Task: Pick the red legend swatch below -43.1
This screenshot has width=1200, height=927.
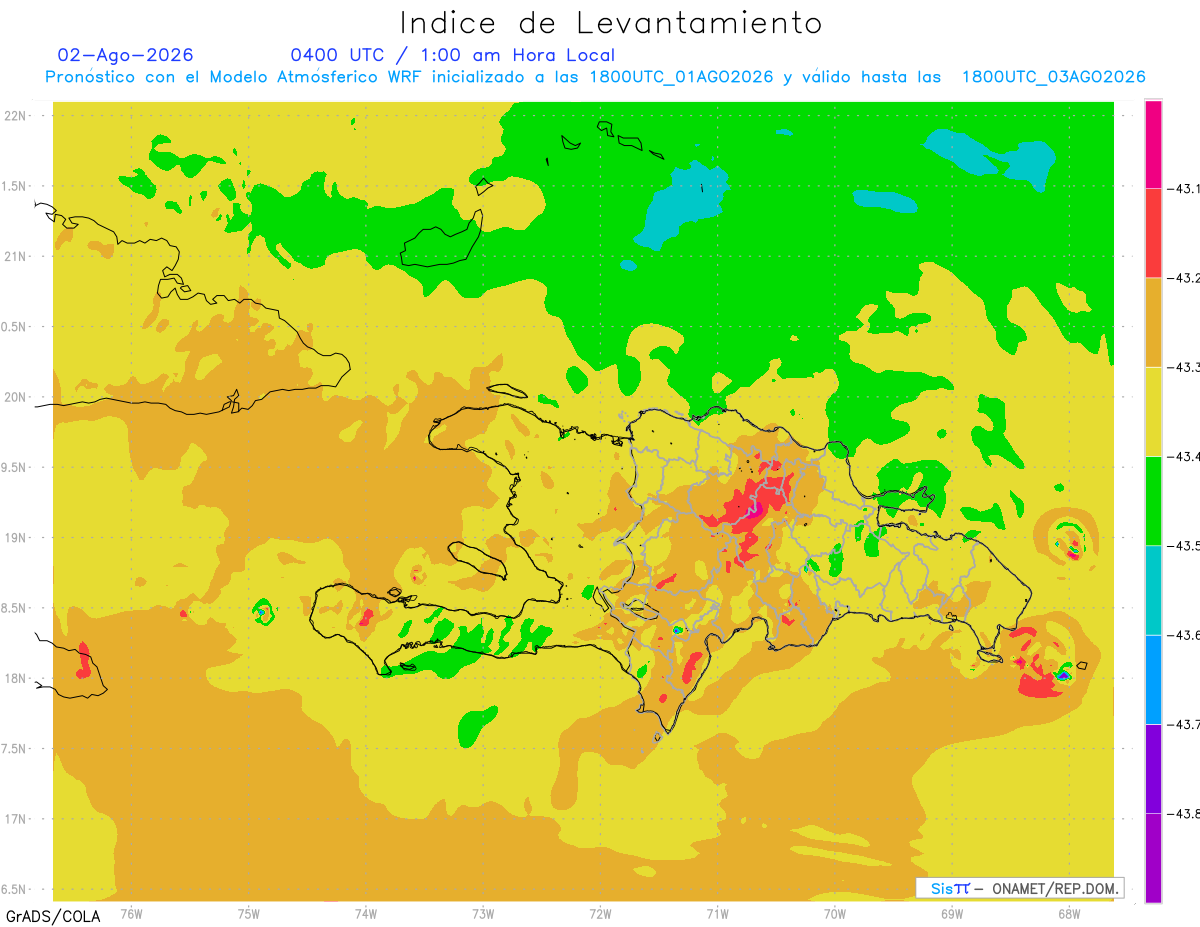Action: (x=1153, y=233)
